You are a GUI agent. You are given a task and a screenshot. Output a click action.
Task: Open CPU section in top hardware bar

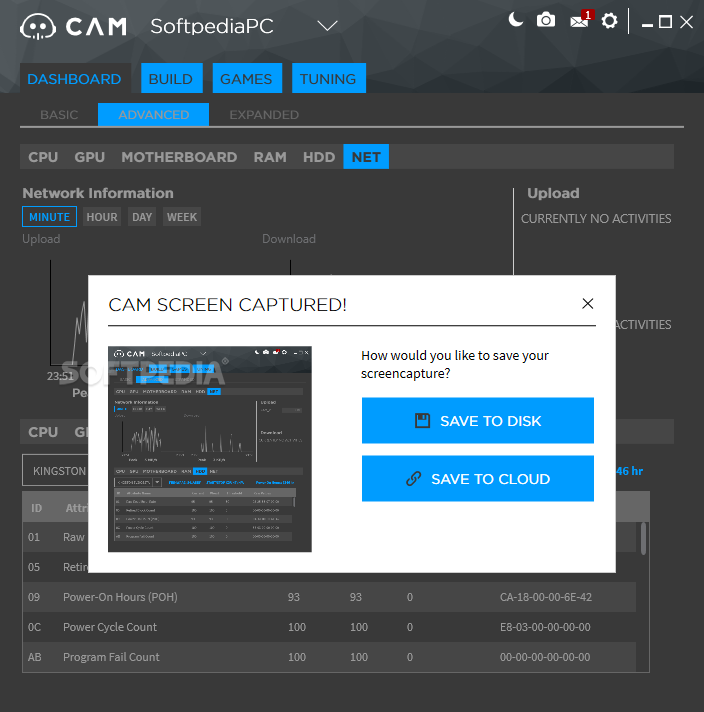click(x=43, y=157)
